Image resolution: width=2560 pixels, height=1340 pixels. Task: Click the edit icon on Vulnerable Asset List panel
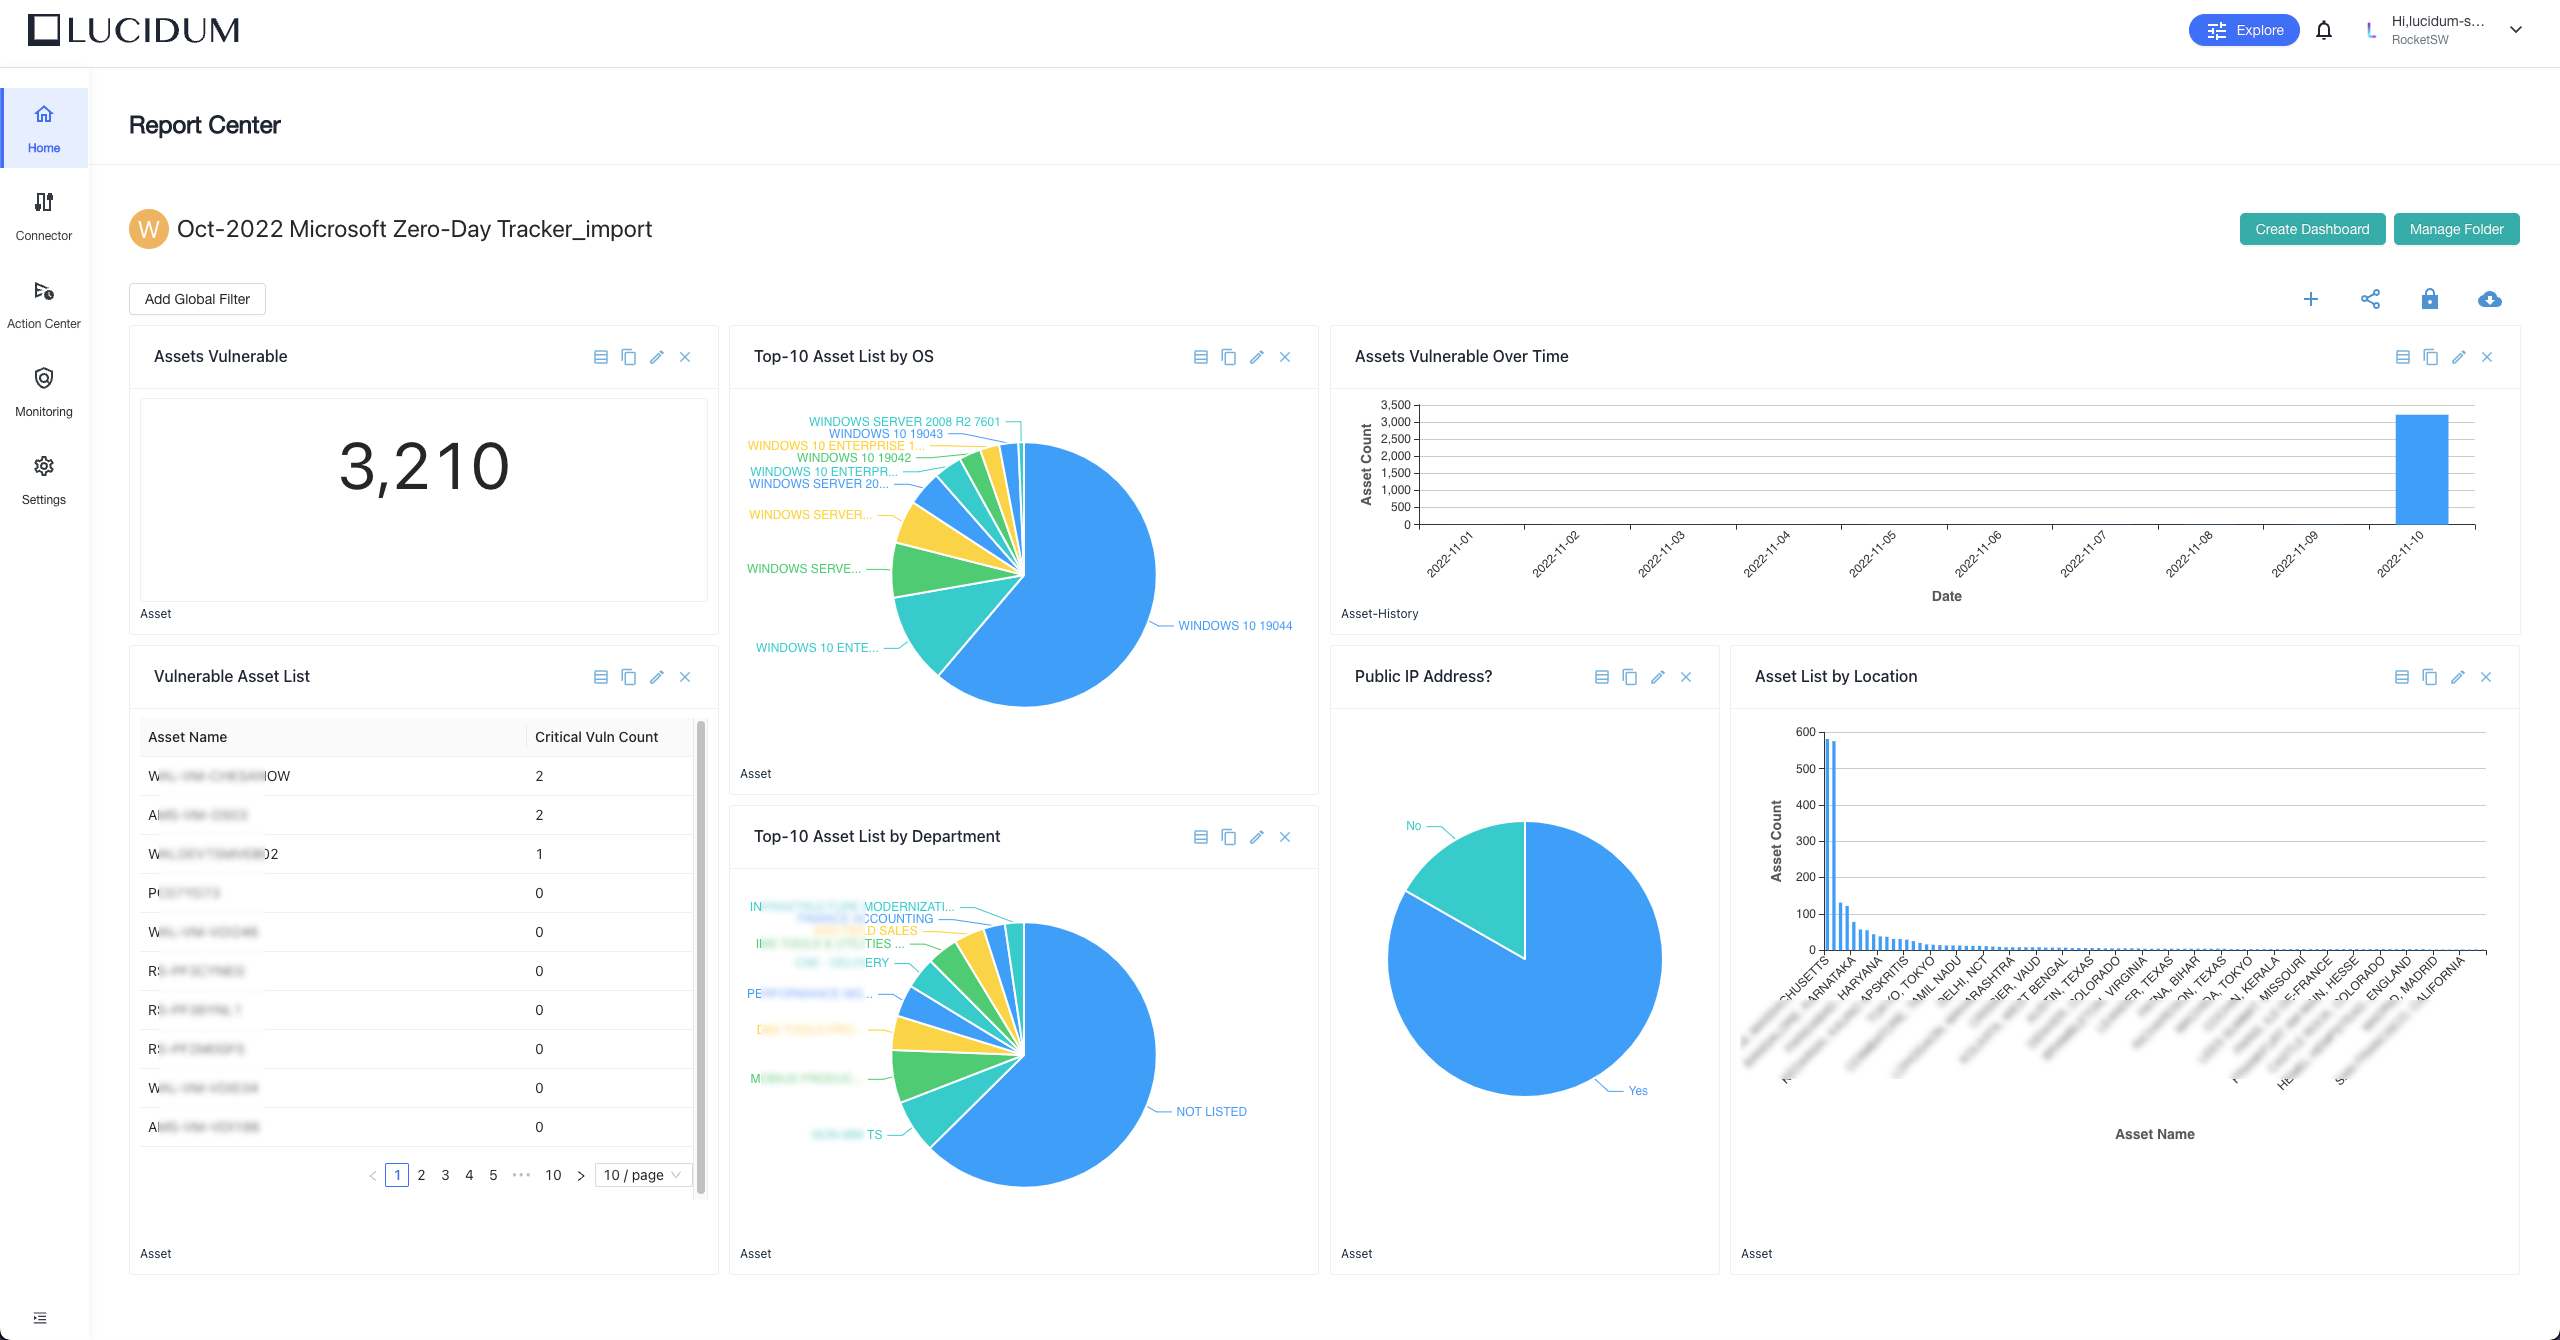pyautogui.click(x=657, y=676)
